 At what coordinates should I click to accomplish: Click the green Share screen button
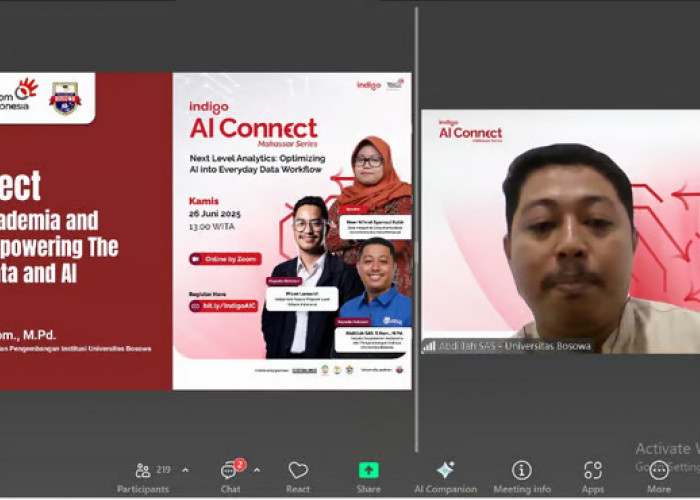pyautogui.click(x=369, y=470)
